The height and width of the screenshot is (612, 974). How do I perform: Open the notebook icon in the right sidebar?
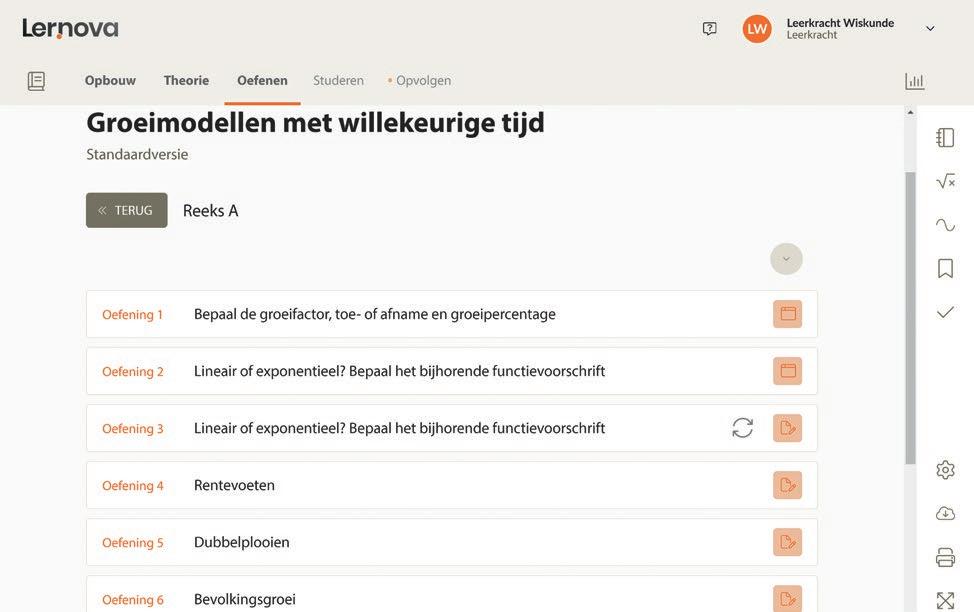point(945,138)
